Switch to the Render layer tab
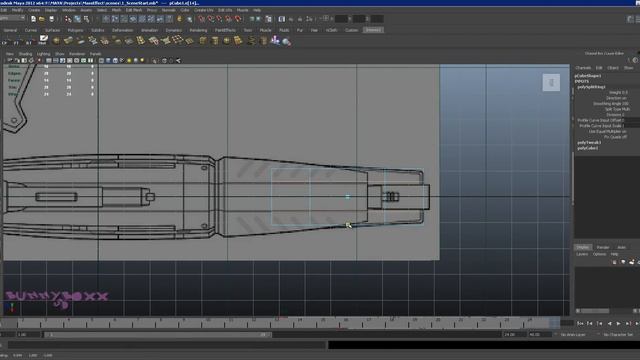 click(603, 247)
